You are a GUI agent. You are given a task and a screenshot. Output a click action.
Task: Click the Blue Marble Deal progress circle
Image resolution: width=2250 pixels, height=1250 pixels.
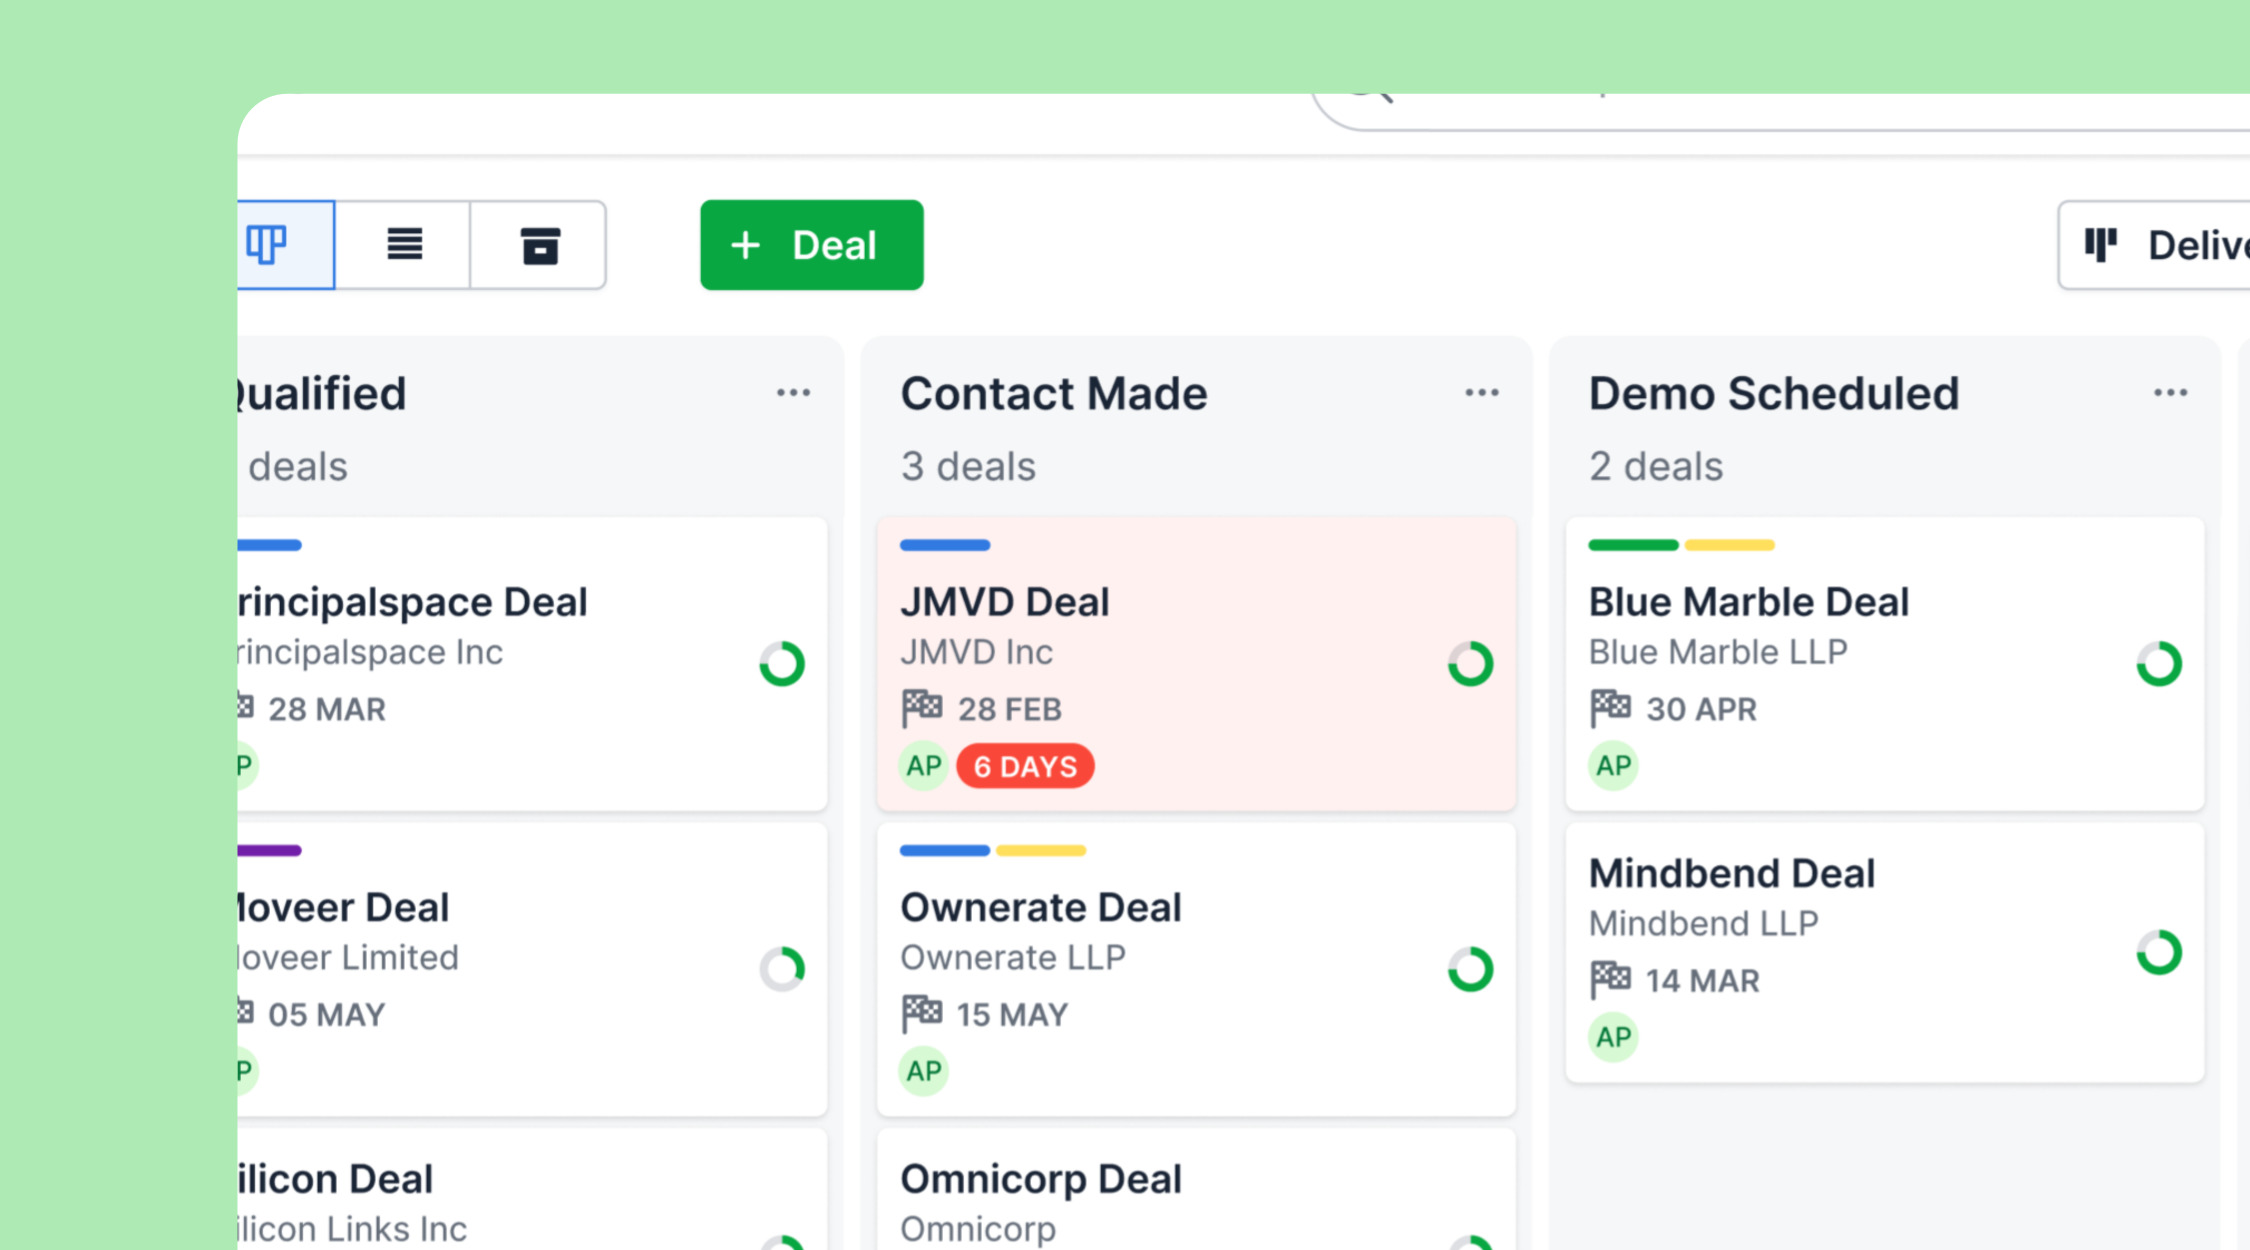[2158, 664]
